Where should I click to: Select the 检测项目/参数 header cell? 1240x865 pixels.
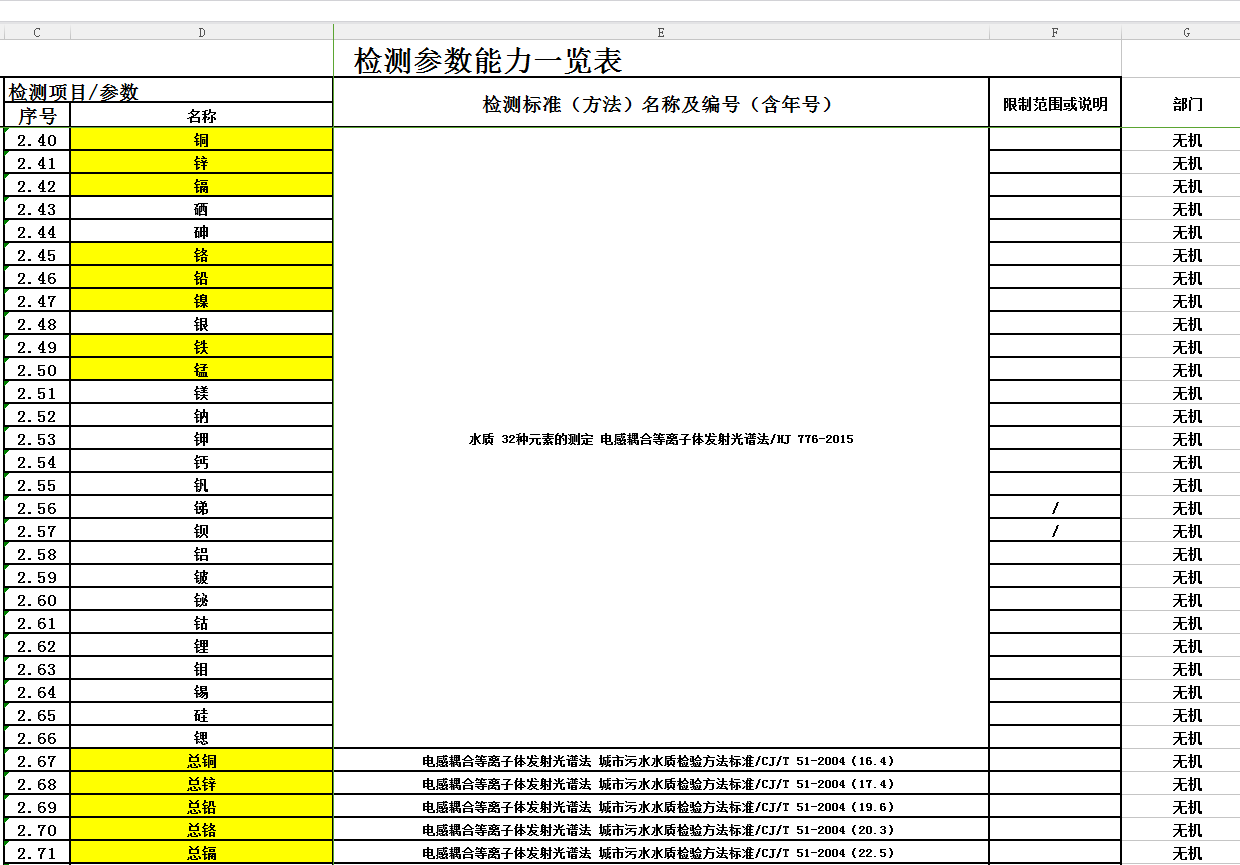(168, 91)
